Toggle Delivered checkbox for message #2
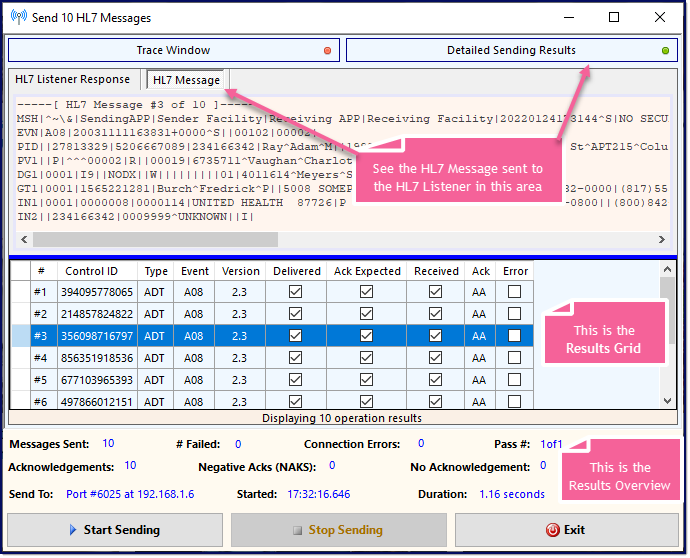 coord(295,314)
